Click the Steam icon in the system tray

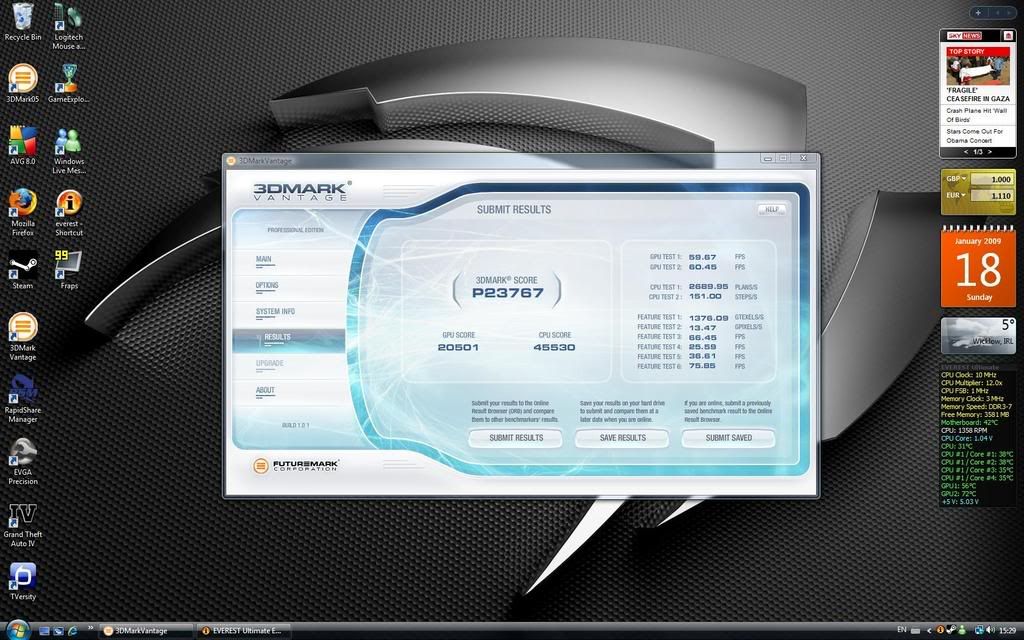click(951, 630)
